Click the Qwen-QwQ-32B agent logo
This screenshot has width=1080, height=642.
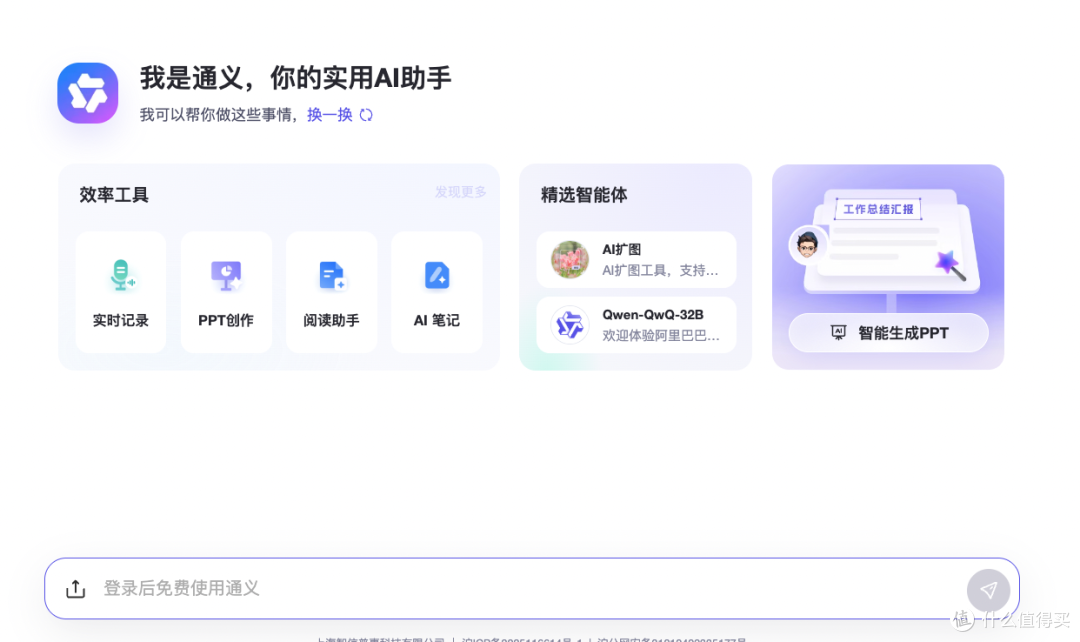point(570,325)
